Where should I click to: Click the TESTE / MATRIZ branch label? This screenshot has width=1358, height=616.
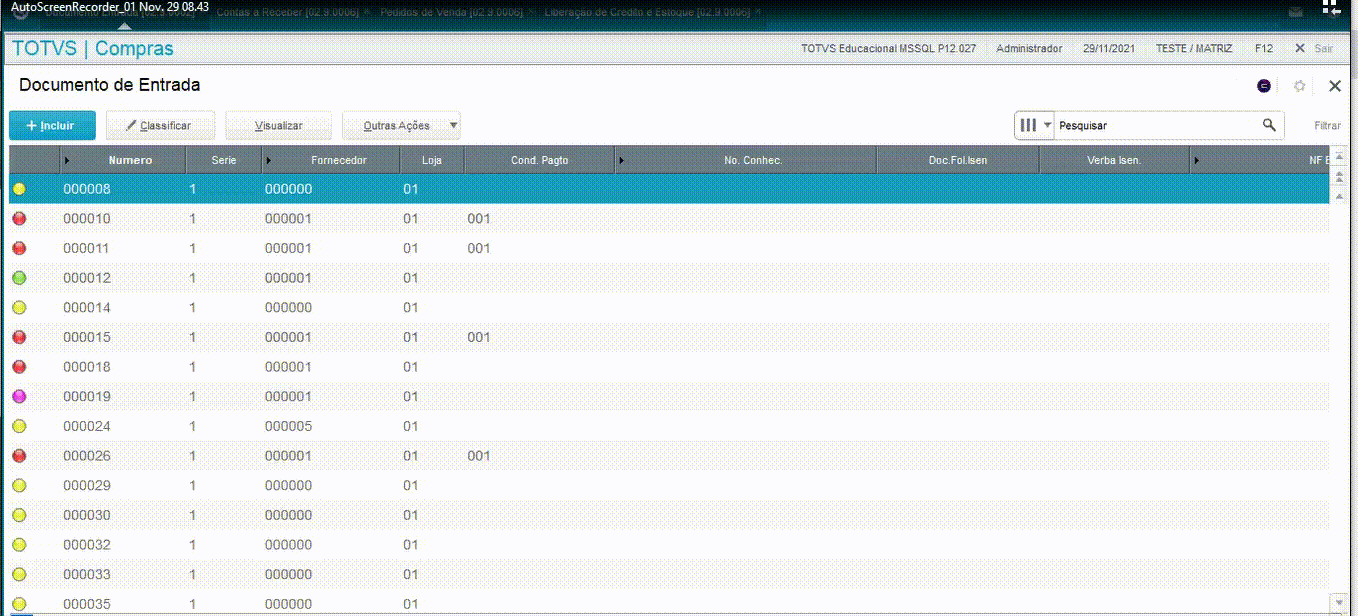(x=1194, y=48)
